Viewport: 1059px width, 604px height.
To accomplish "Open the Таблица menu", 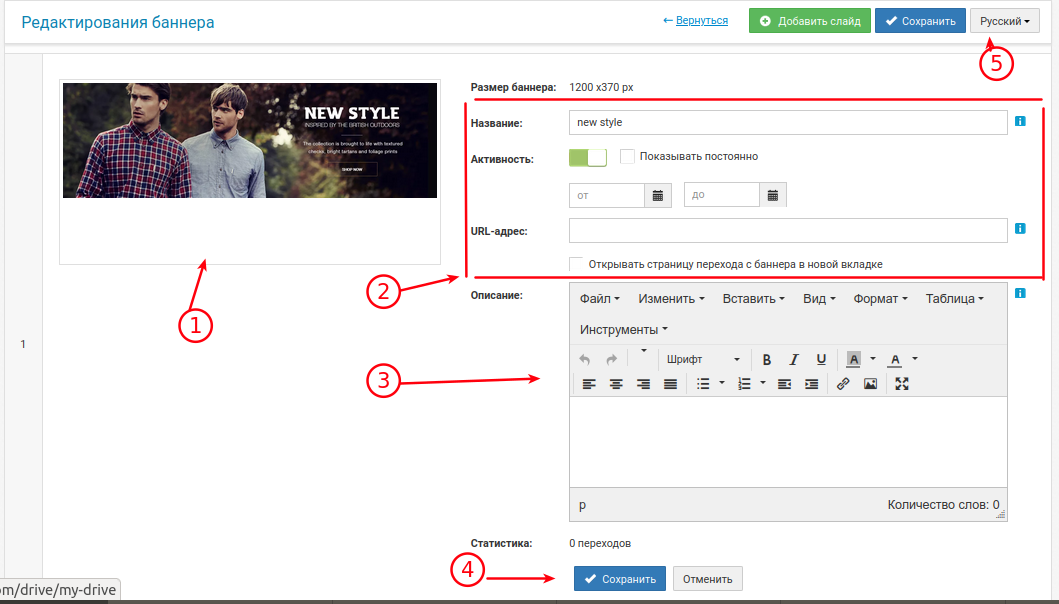I will coord(954,299).
